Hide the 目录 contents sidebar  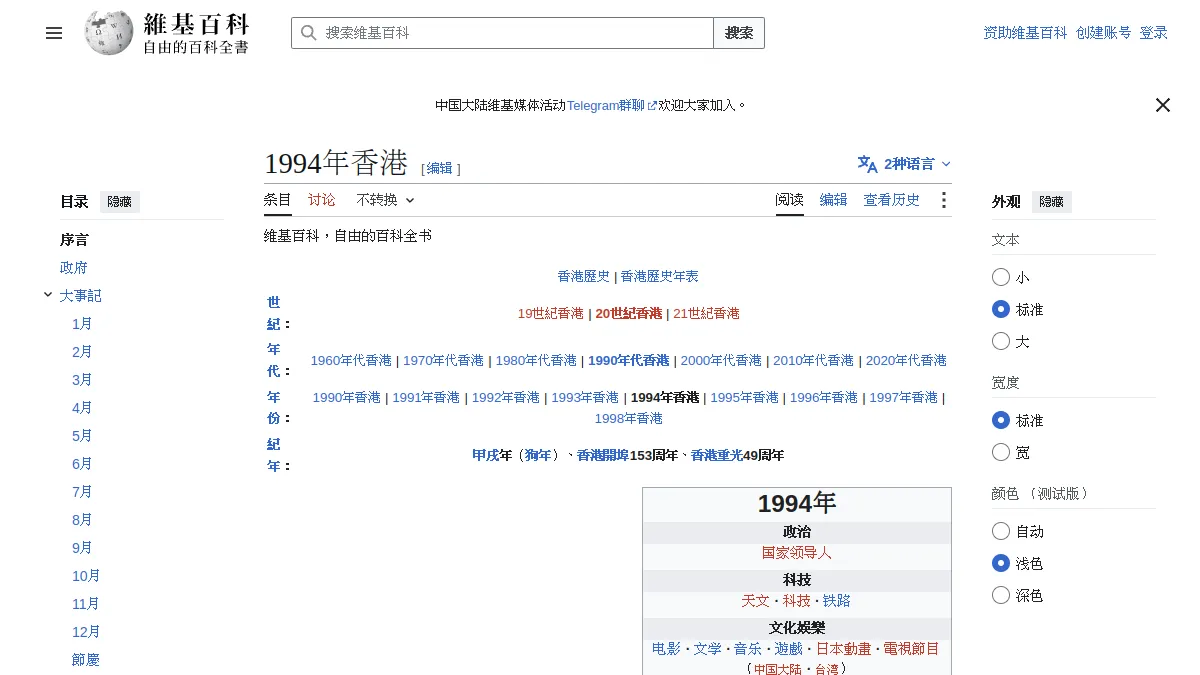[119, 202]
